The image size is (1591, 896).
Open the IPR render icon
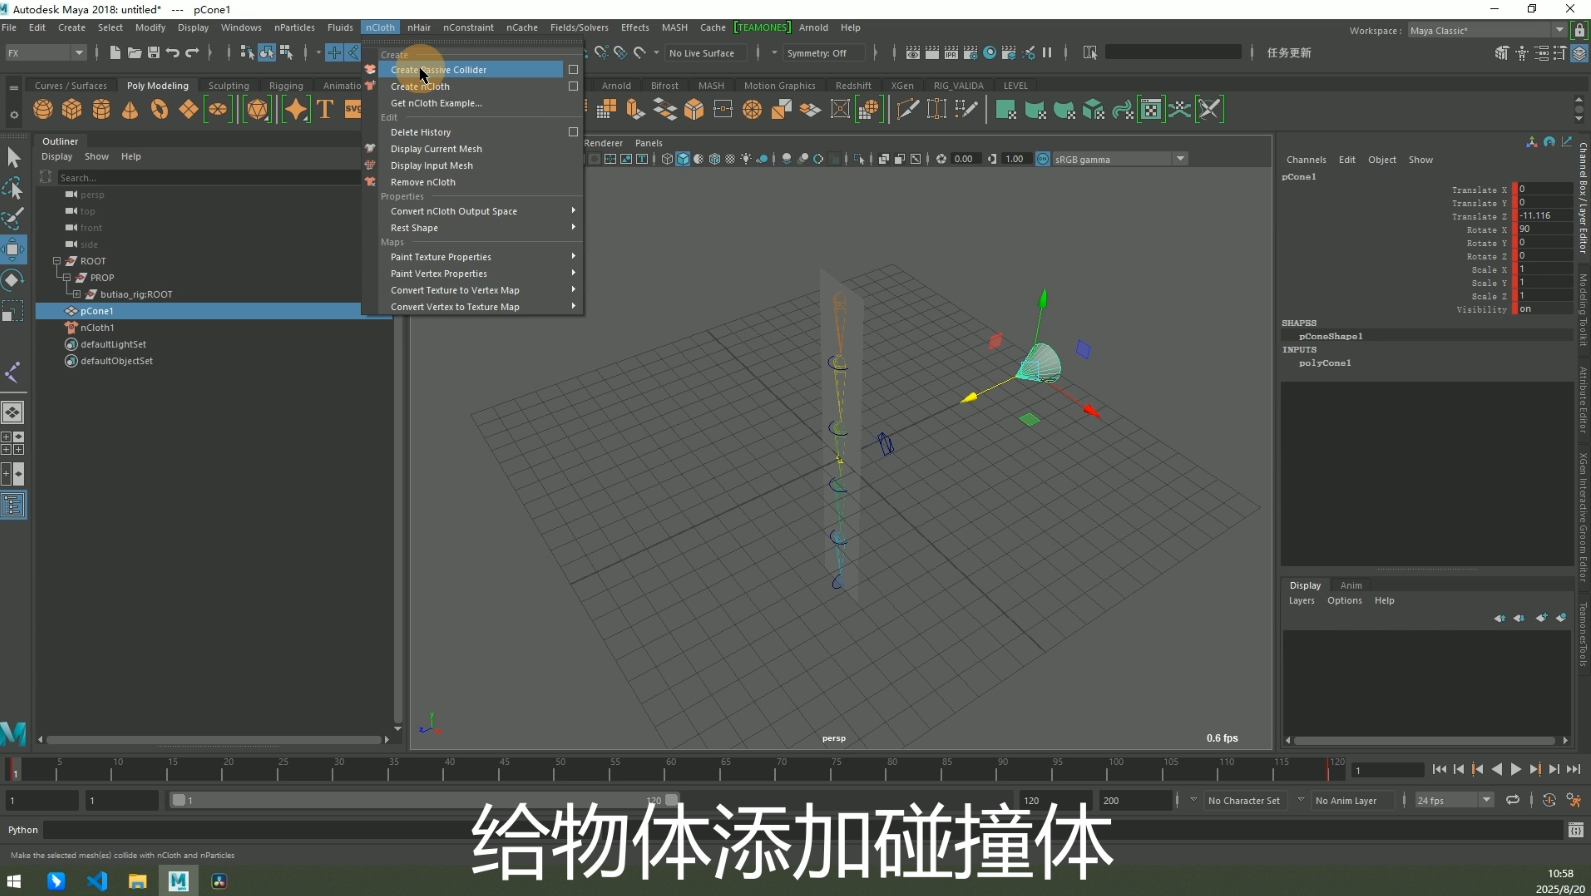(951, 53)
